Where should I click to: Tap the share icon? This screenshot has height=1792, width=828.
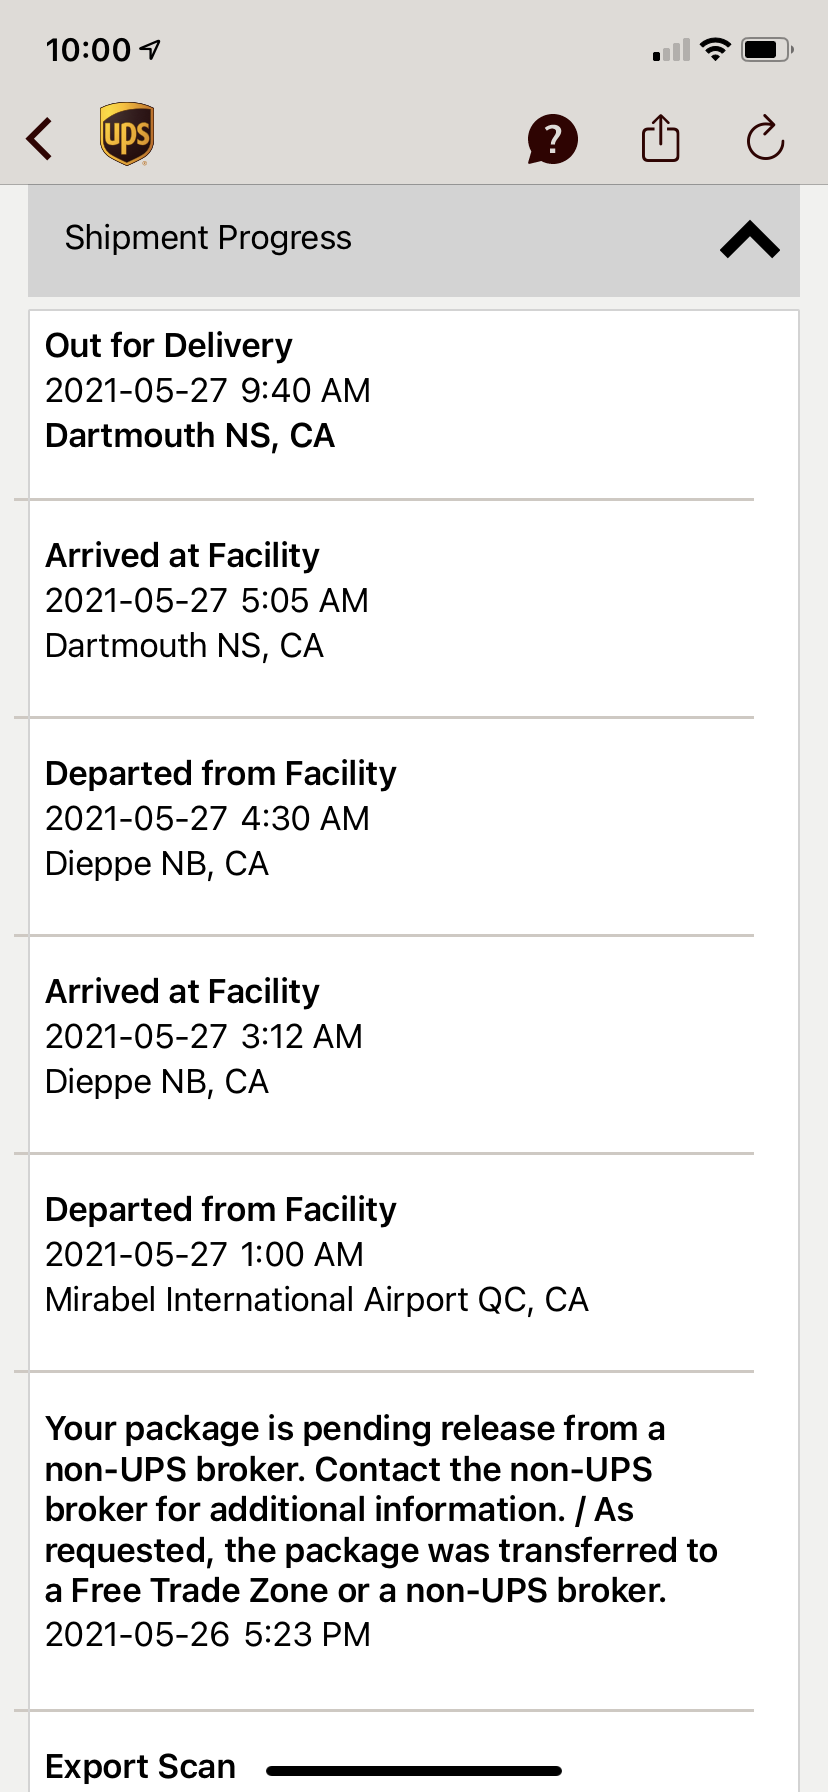point(660,138)
